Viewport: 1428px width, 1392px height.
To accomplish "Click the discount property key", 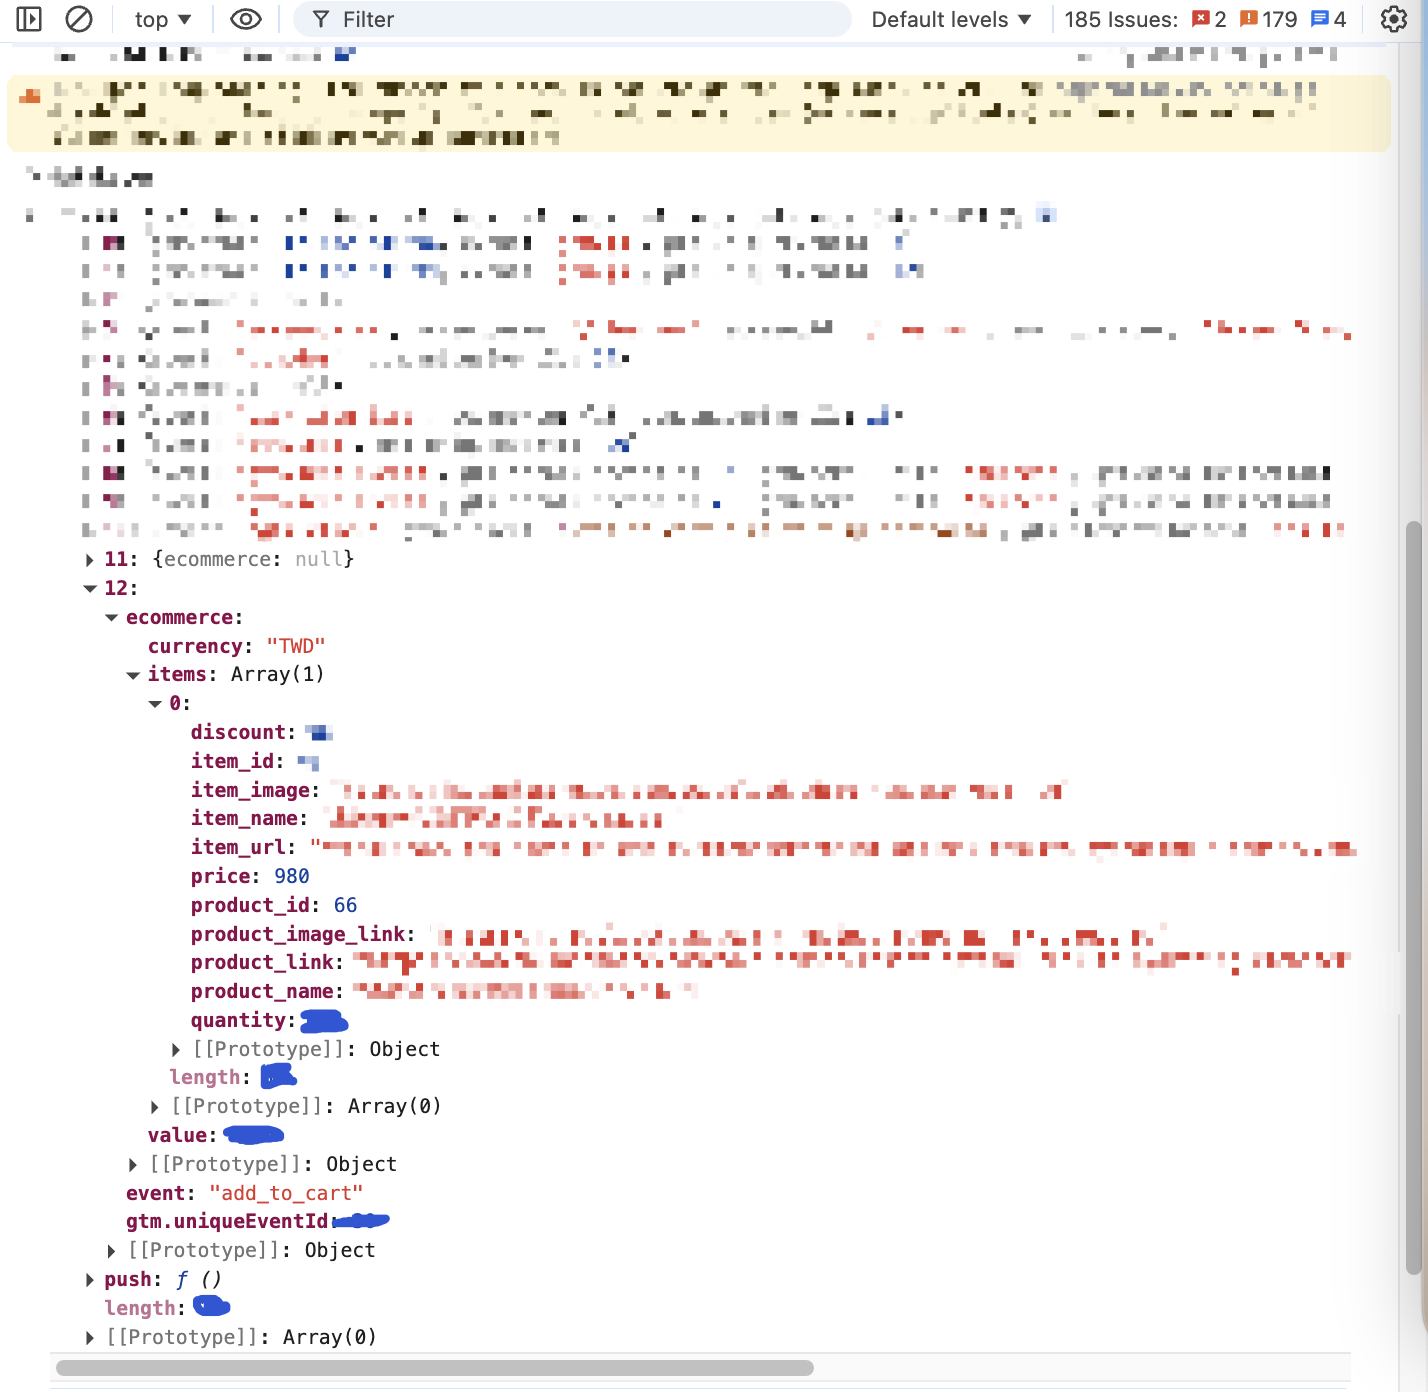I will 239,732.
